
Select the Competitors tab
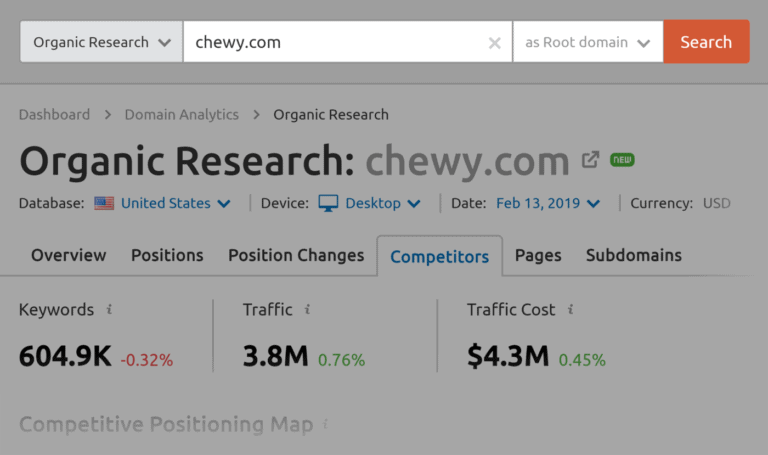click(x=439, y=256)
